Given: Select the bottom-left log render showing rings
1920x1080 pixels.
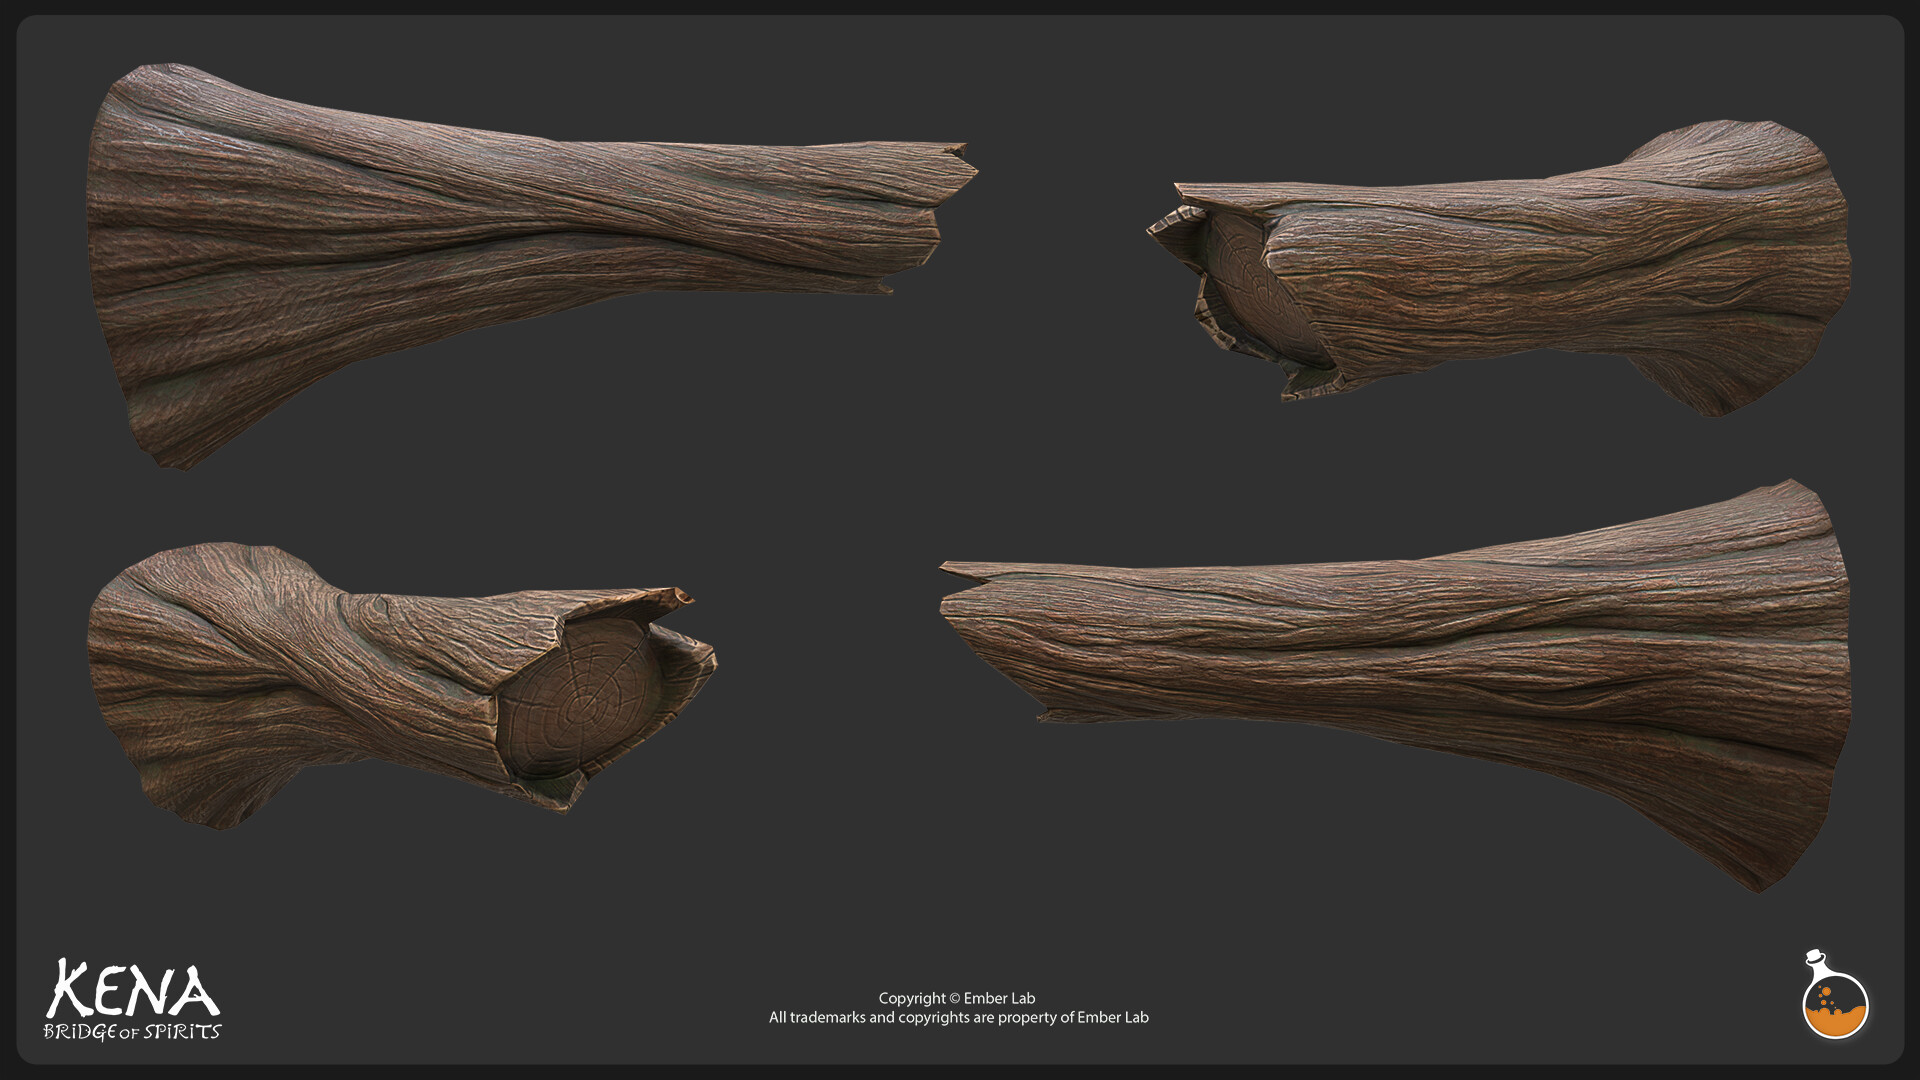Looking at the screenshot, I should (402, 685).
